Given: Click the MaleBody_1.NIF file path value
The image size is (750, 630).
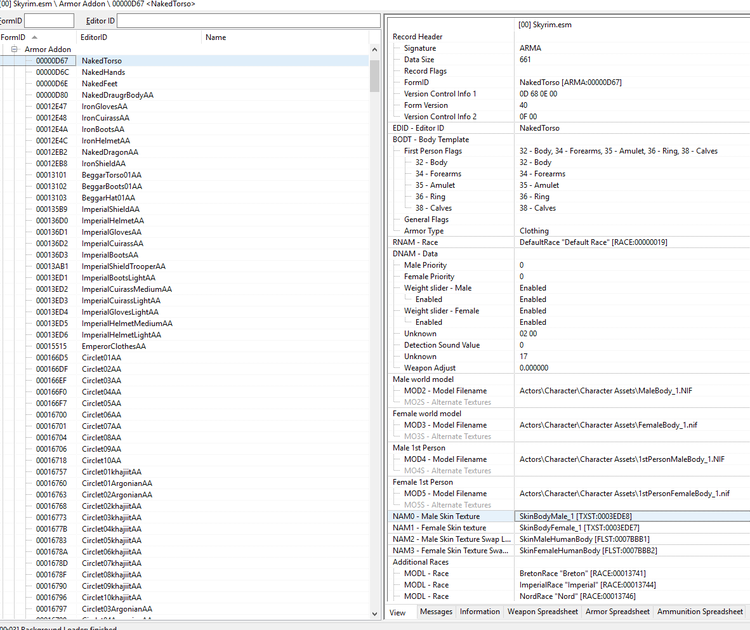Looking at the screenshot, I should (606, 391).
